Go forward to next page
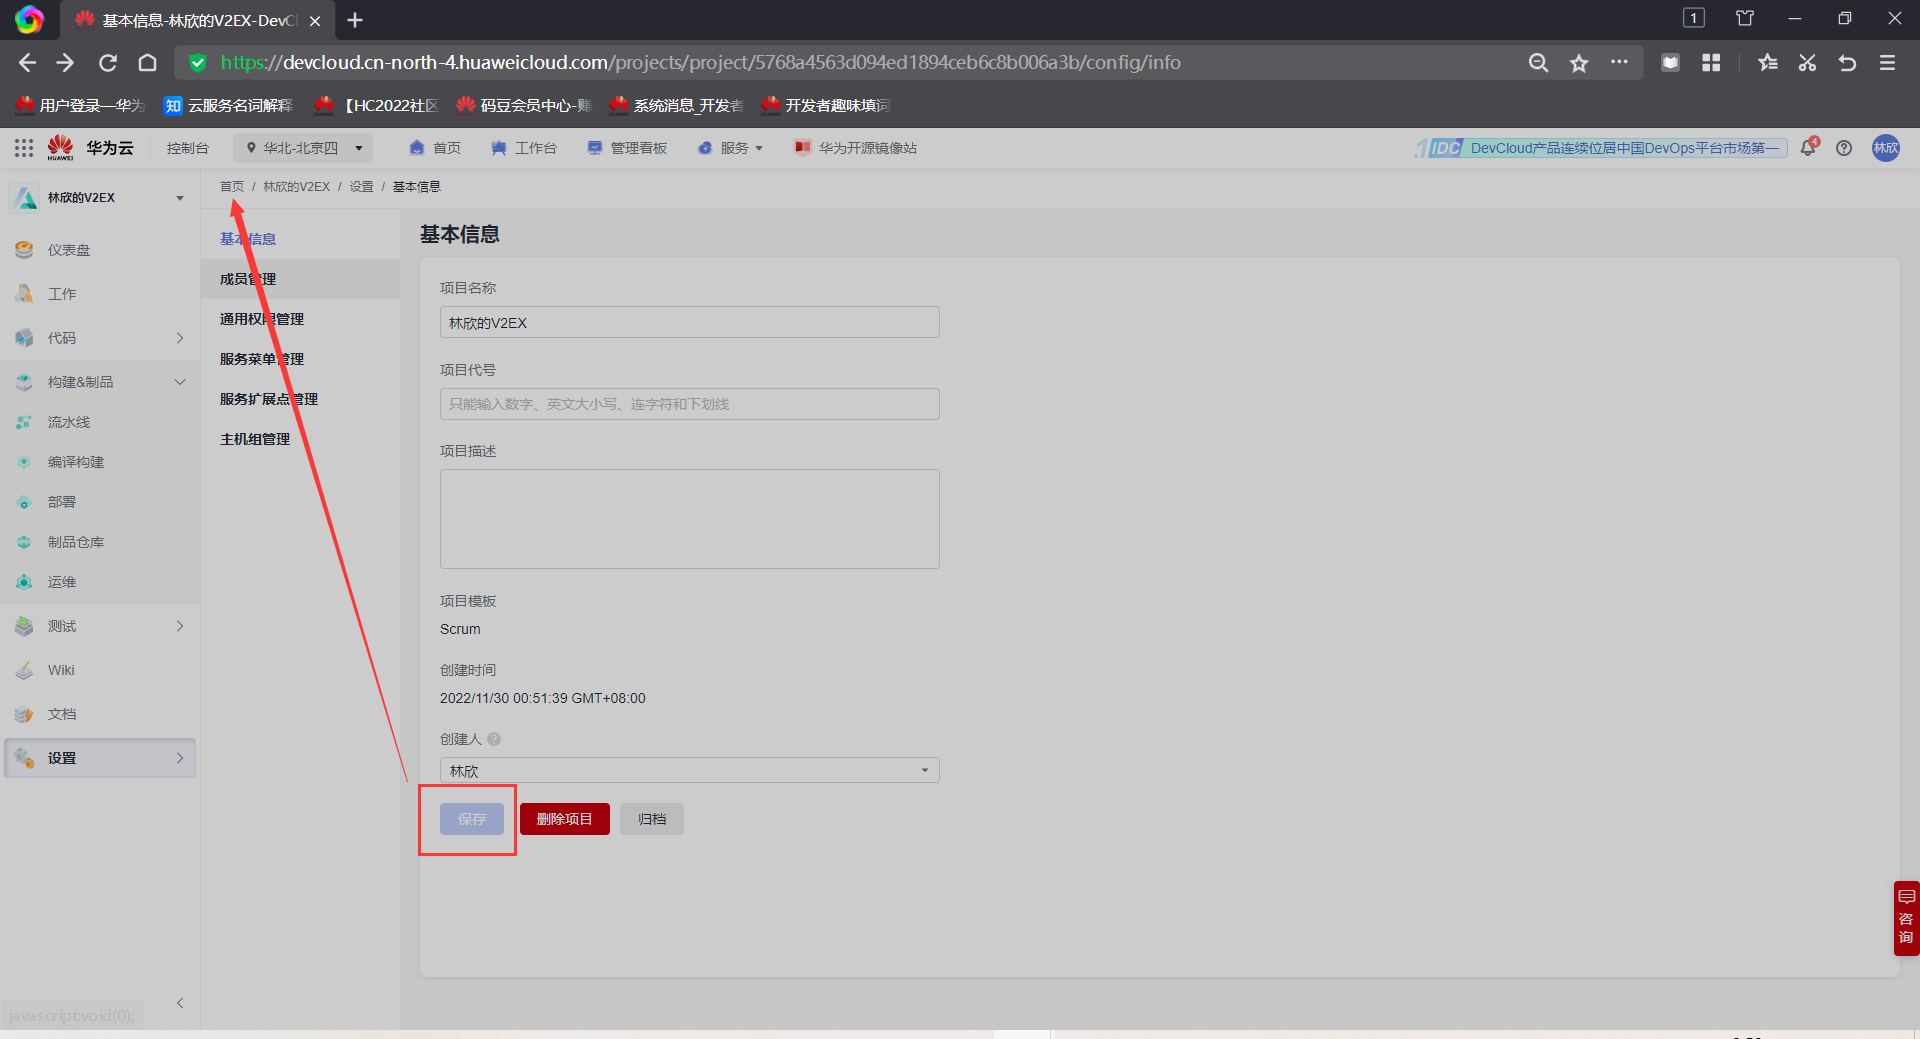The image size is (1920, 1039). [66, 63]
